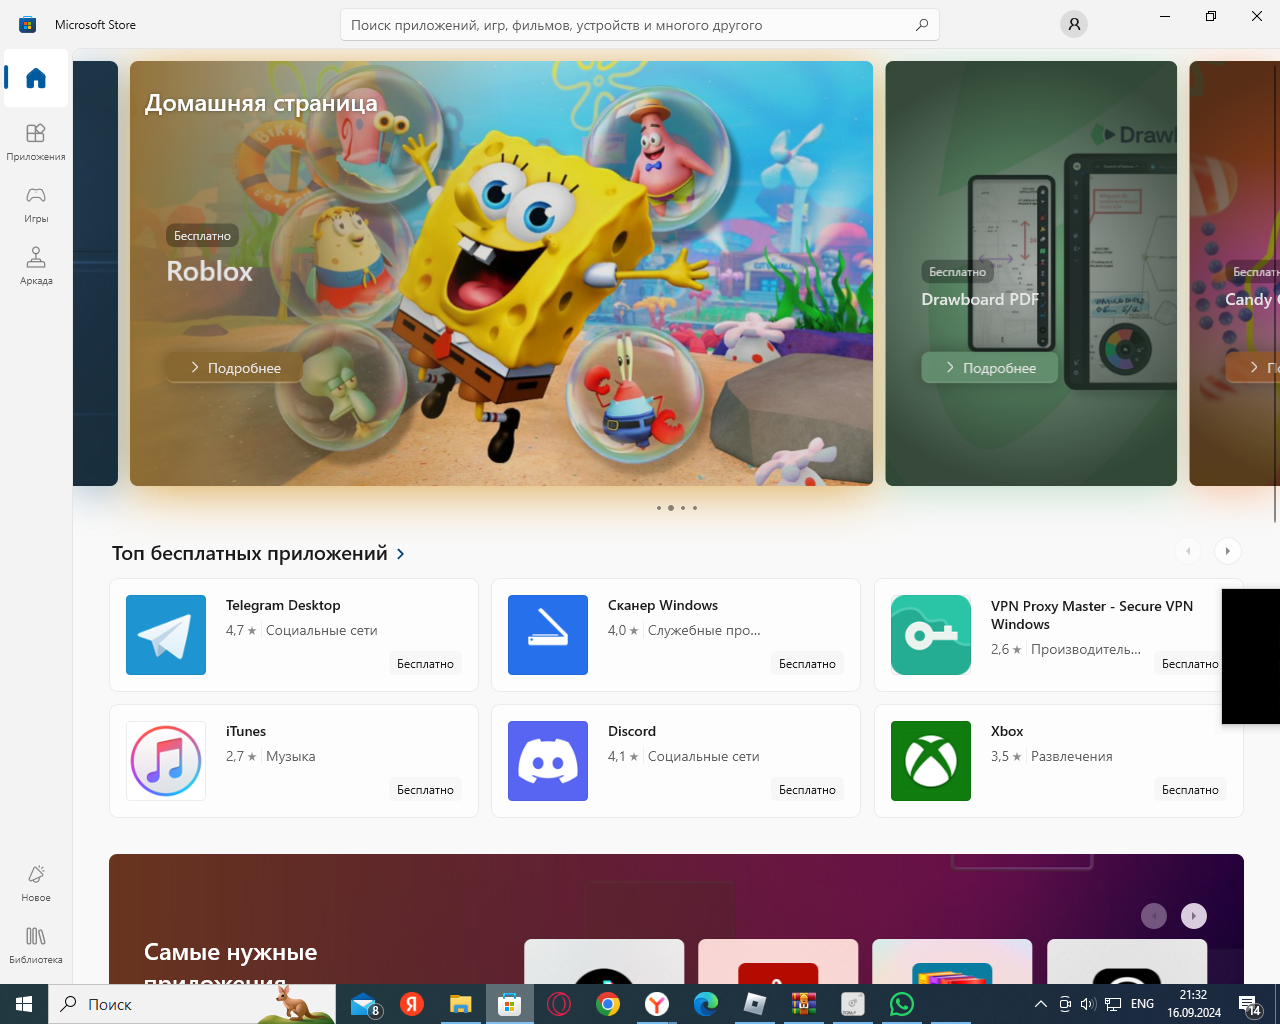Open the Yandex app from the taskbar
Viewport: 1280px width, 1024px height.
(411, 1004)
